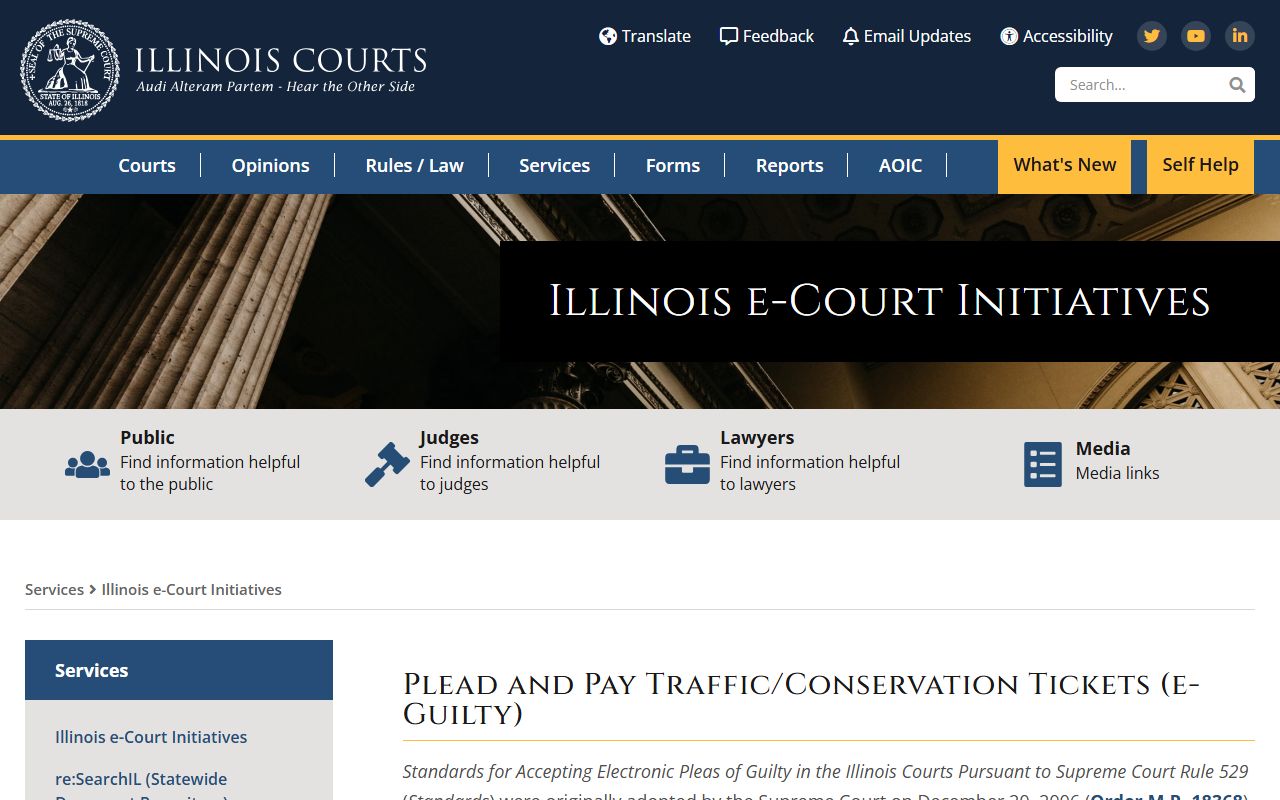Open the Twitter social icon

tap(1152, 36)
